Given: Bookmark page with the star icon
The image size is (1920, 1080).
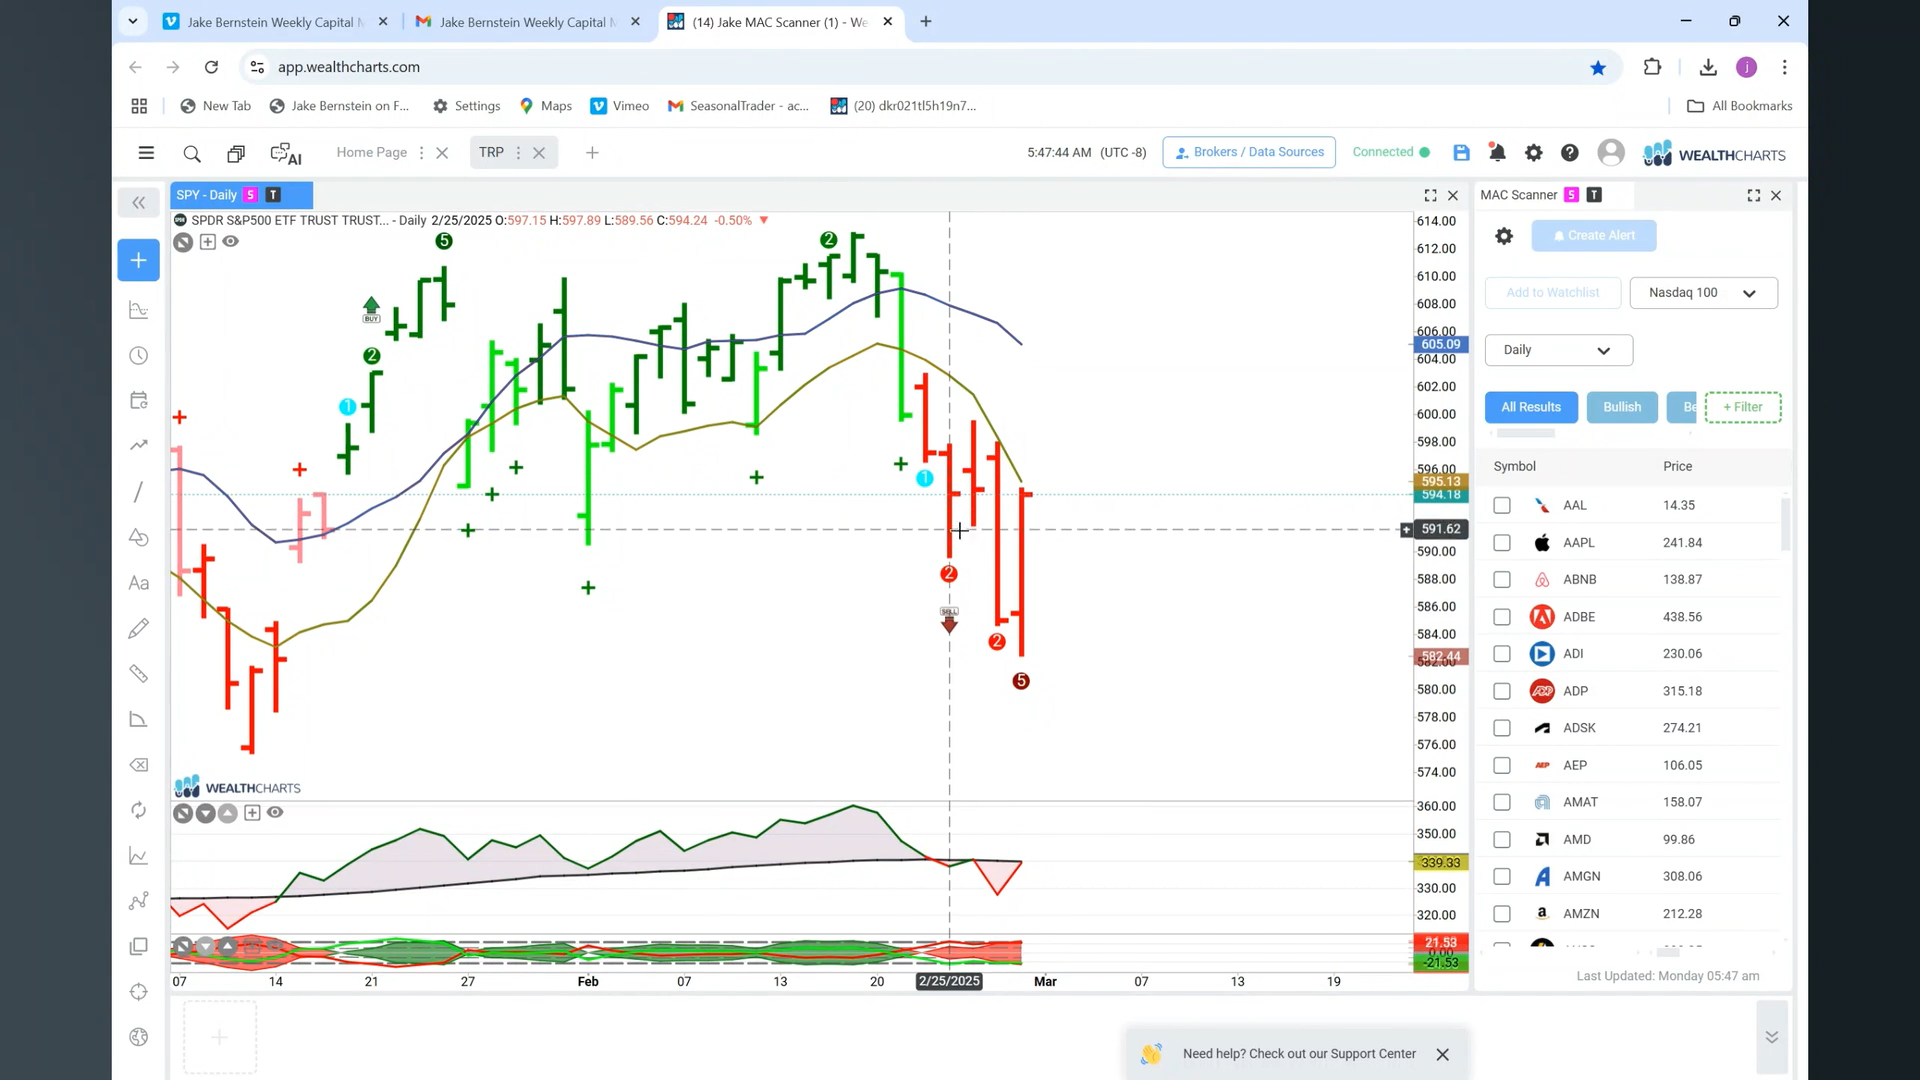Looking at the screenshot, I should (x=1598, y=67).
